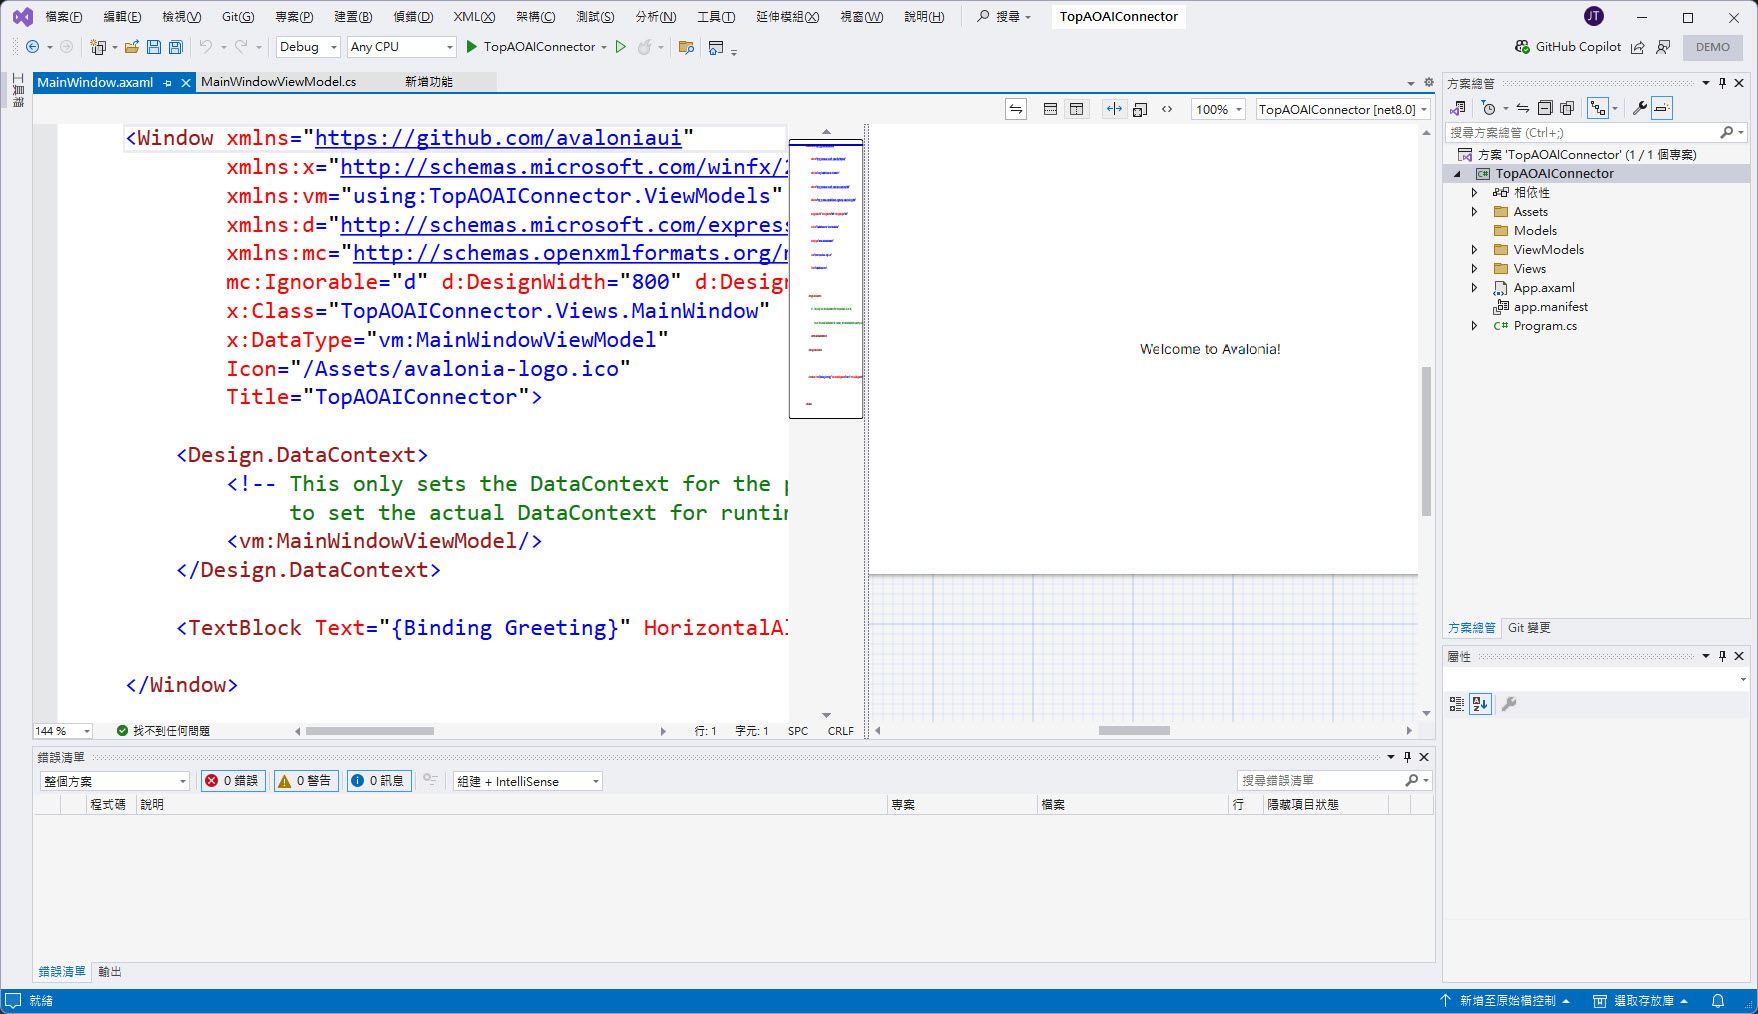
Task: Click the find in files folder icon
Action: [x=686, y=47]
